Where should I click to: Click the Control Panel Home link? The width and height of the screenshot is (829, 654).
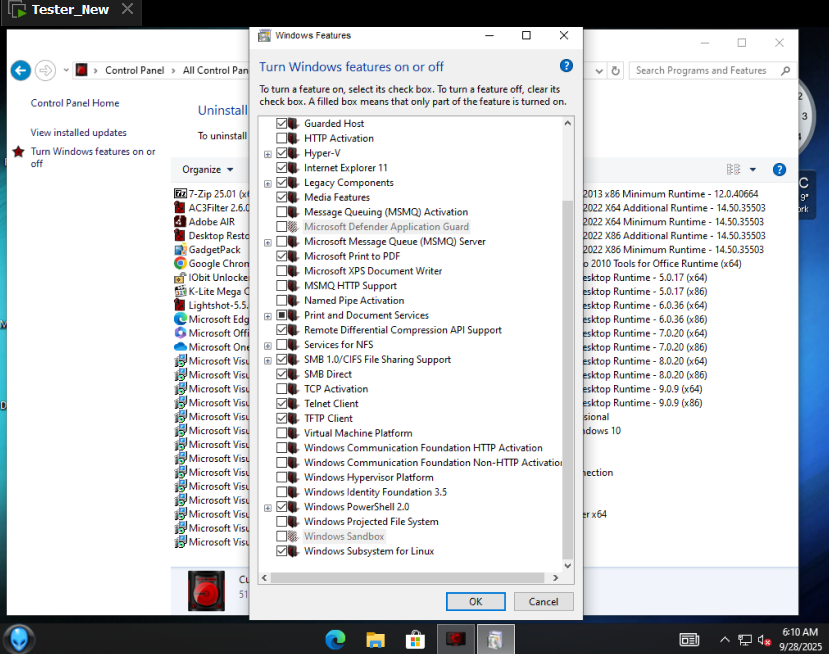pyautogui.click(x=75, y=103)
